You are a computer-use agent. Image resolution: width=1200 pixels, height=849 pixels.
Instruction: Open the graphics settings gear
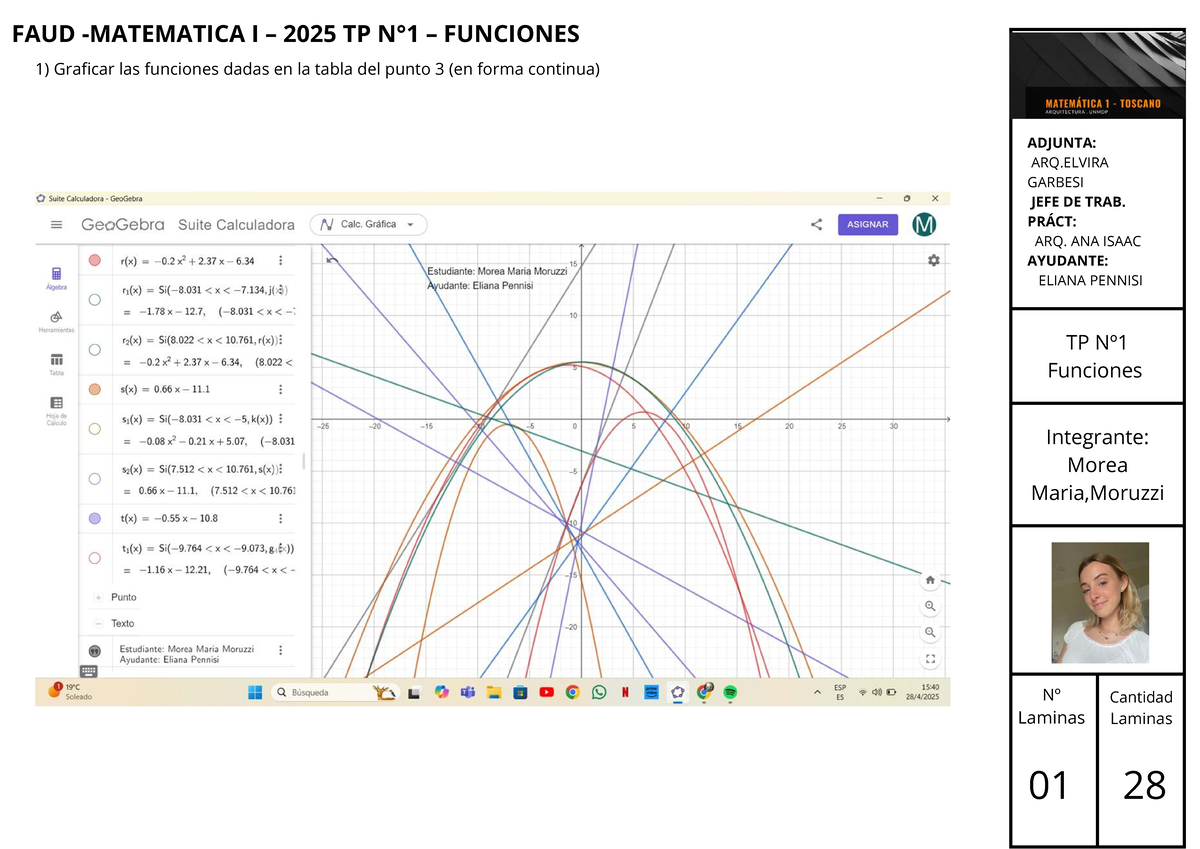933,260
